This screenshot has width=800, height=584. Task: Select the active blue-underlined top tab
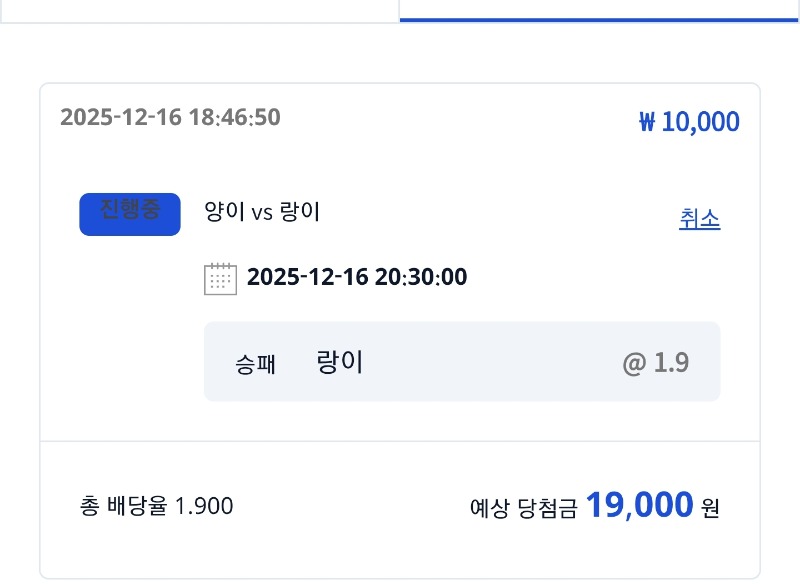600,10
